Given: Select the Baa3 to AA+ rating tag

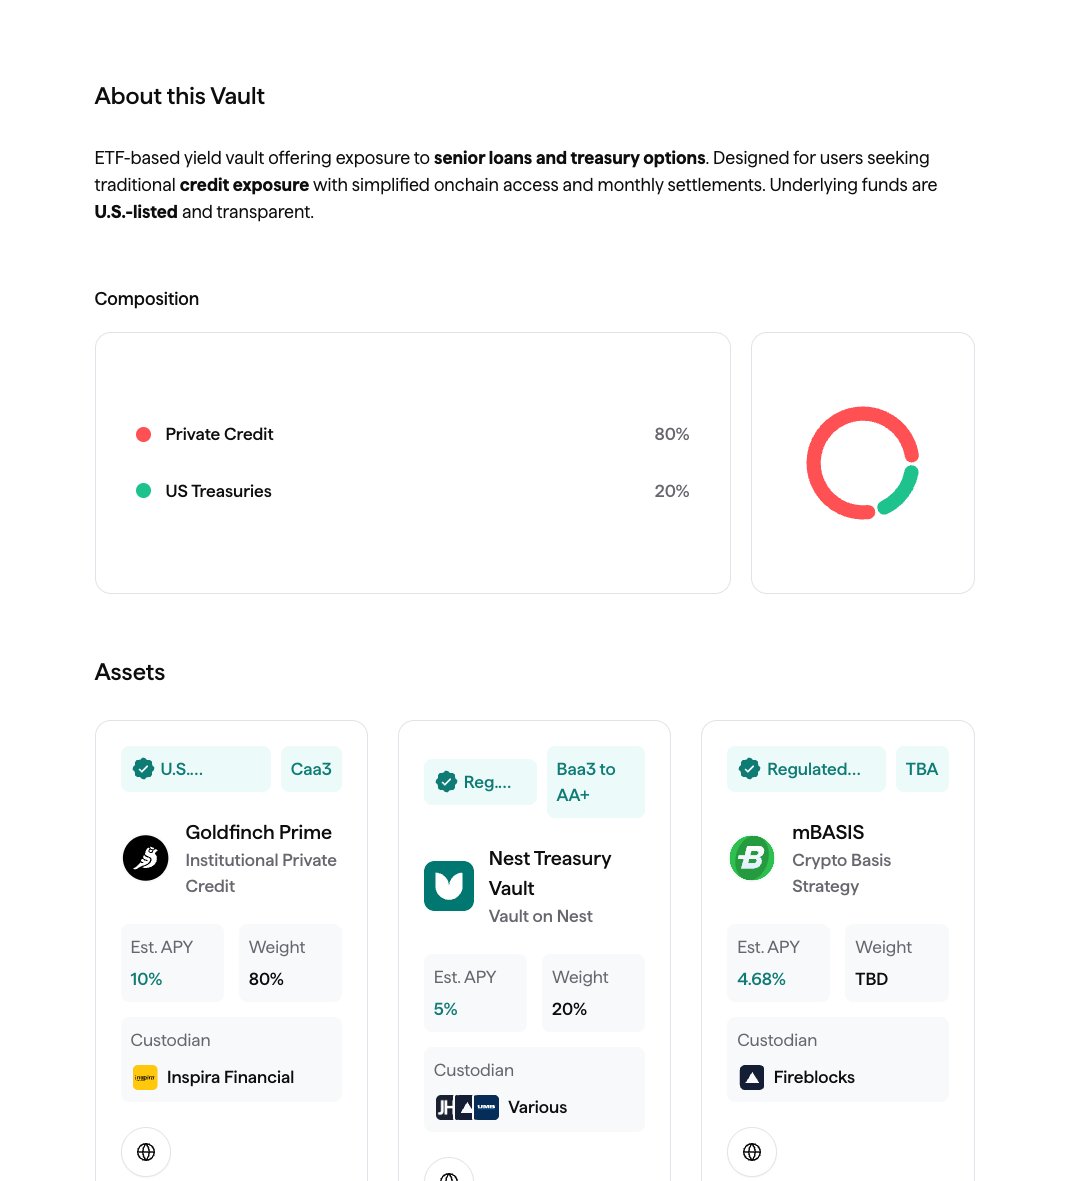Looking at the screenshot, I should [596, 782].
